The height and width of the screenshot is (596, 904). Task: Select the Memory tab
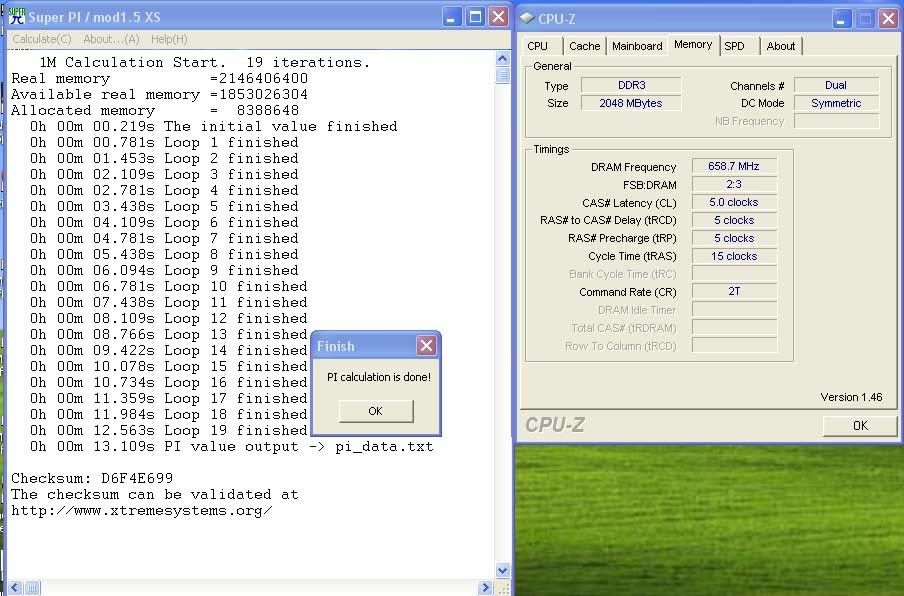coord(693,44)
